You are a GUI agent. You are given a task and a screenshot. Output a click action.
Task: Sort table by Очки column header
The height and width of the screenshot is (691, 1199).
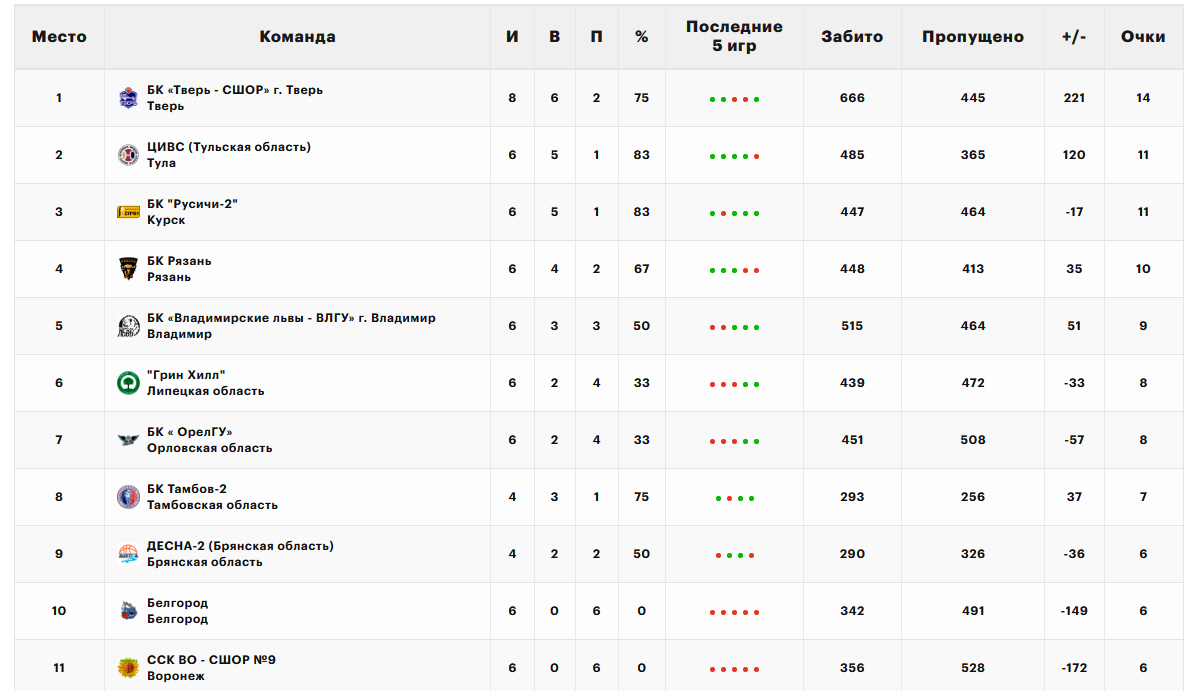(x=1142, y=37)
